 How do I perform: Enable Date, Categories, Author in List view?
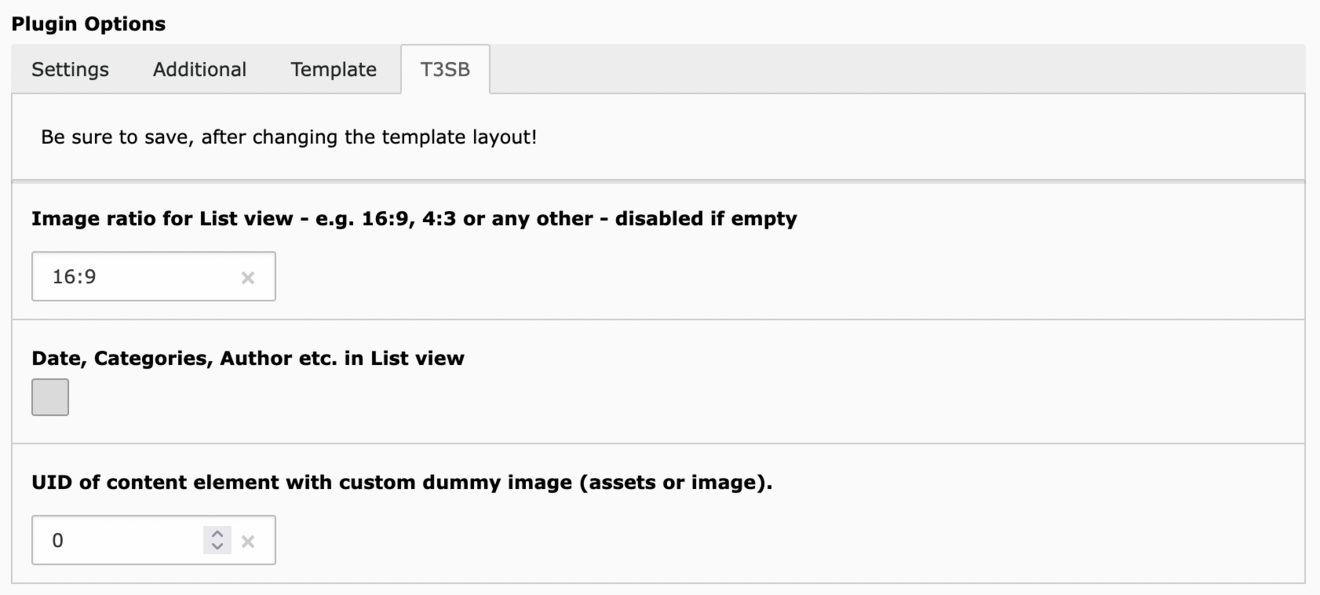pos(50,397)
